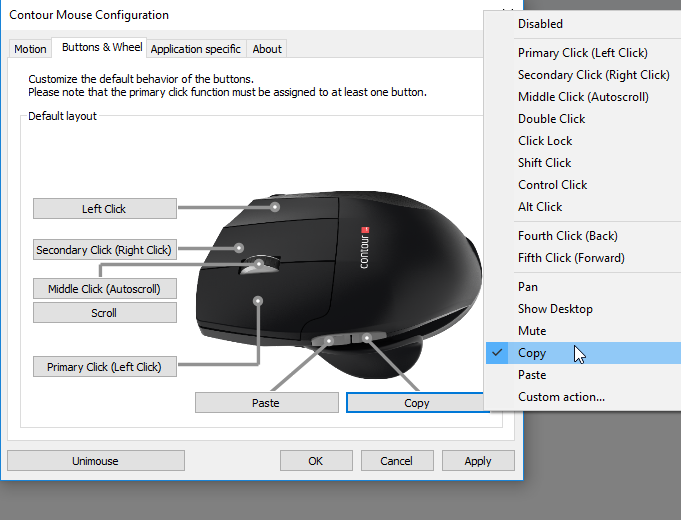Screen dimensions: 681x520
Task: Choose Paste from the dropdown menu
Action: click(x=583, y=375)
